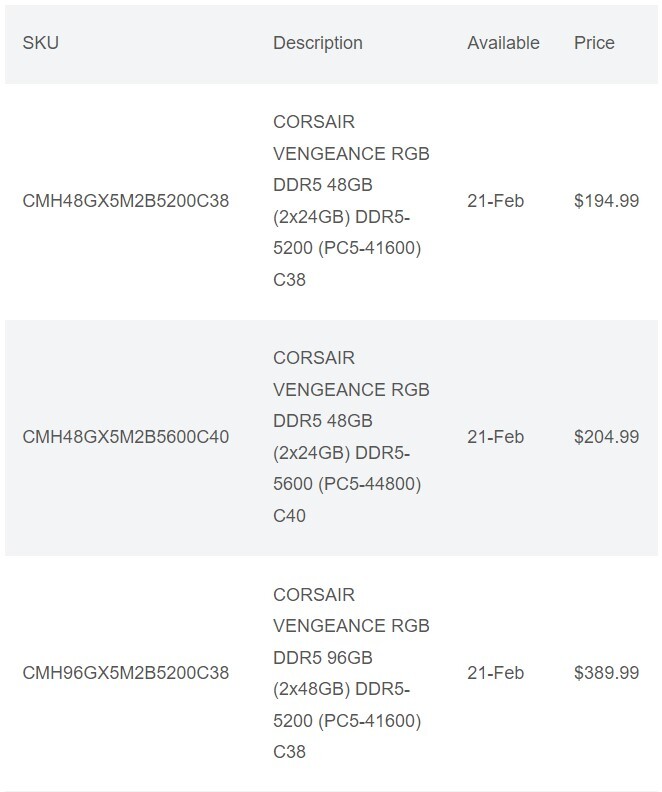Click the 21-Feb date in second row

(x=495, y=437)
